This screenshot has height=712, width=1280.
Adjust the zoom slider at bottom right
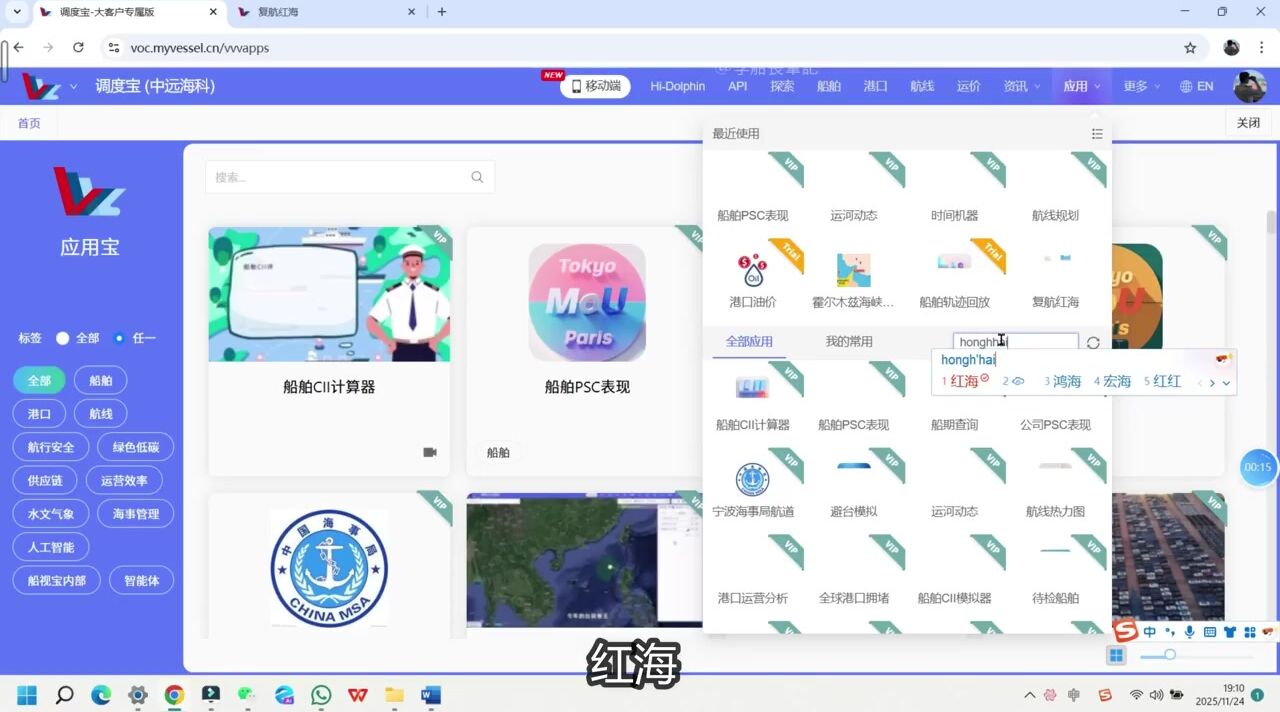(1169, 655)
